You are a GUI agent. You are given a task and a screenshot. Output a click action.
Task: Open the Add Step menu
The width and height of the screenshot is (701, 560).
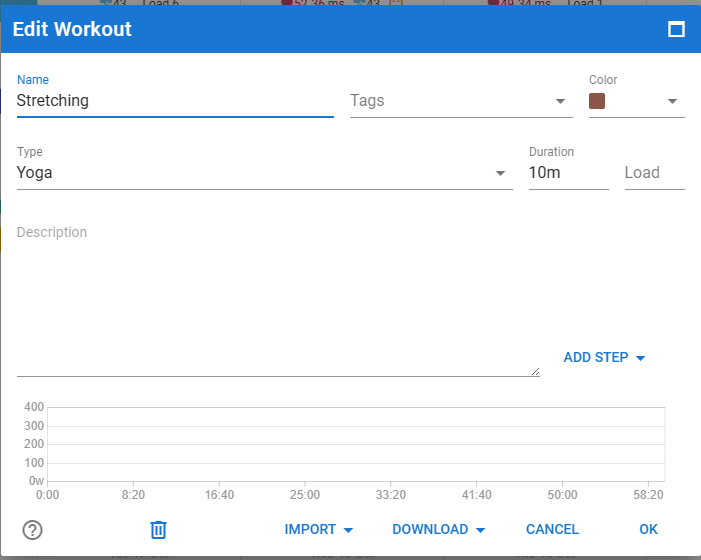pyautogui.click(x=604, y=358)
